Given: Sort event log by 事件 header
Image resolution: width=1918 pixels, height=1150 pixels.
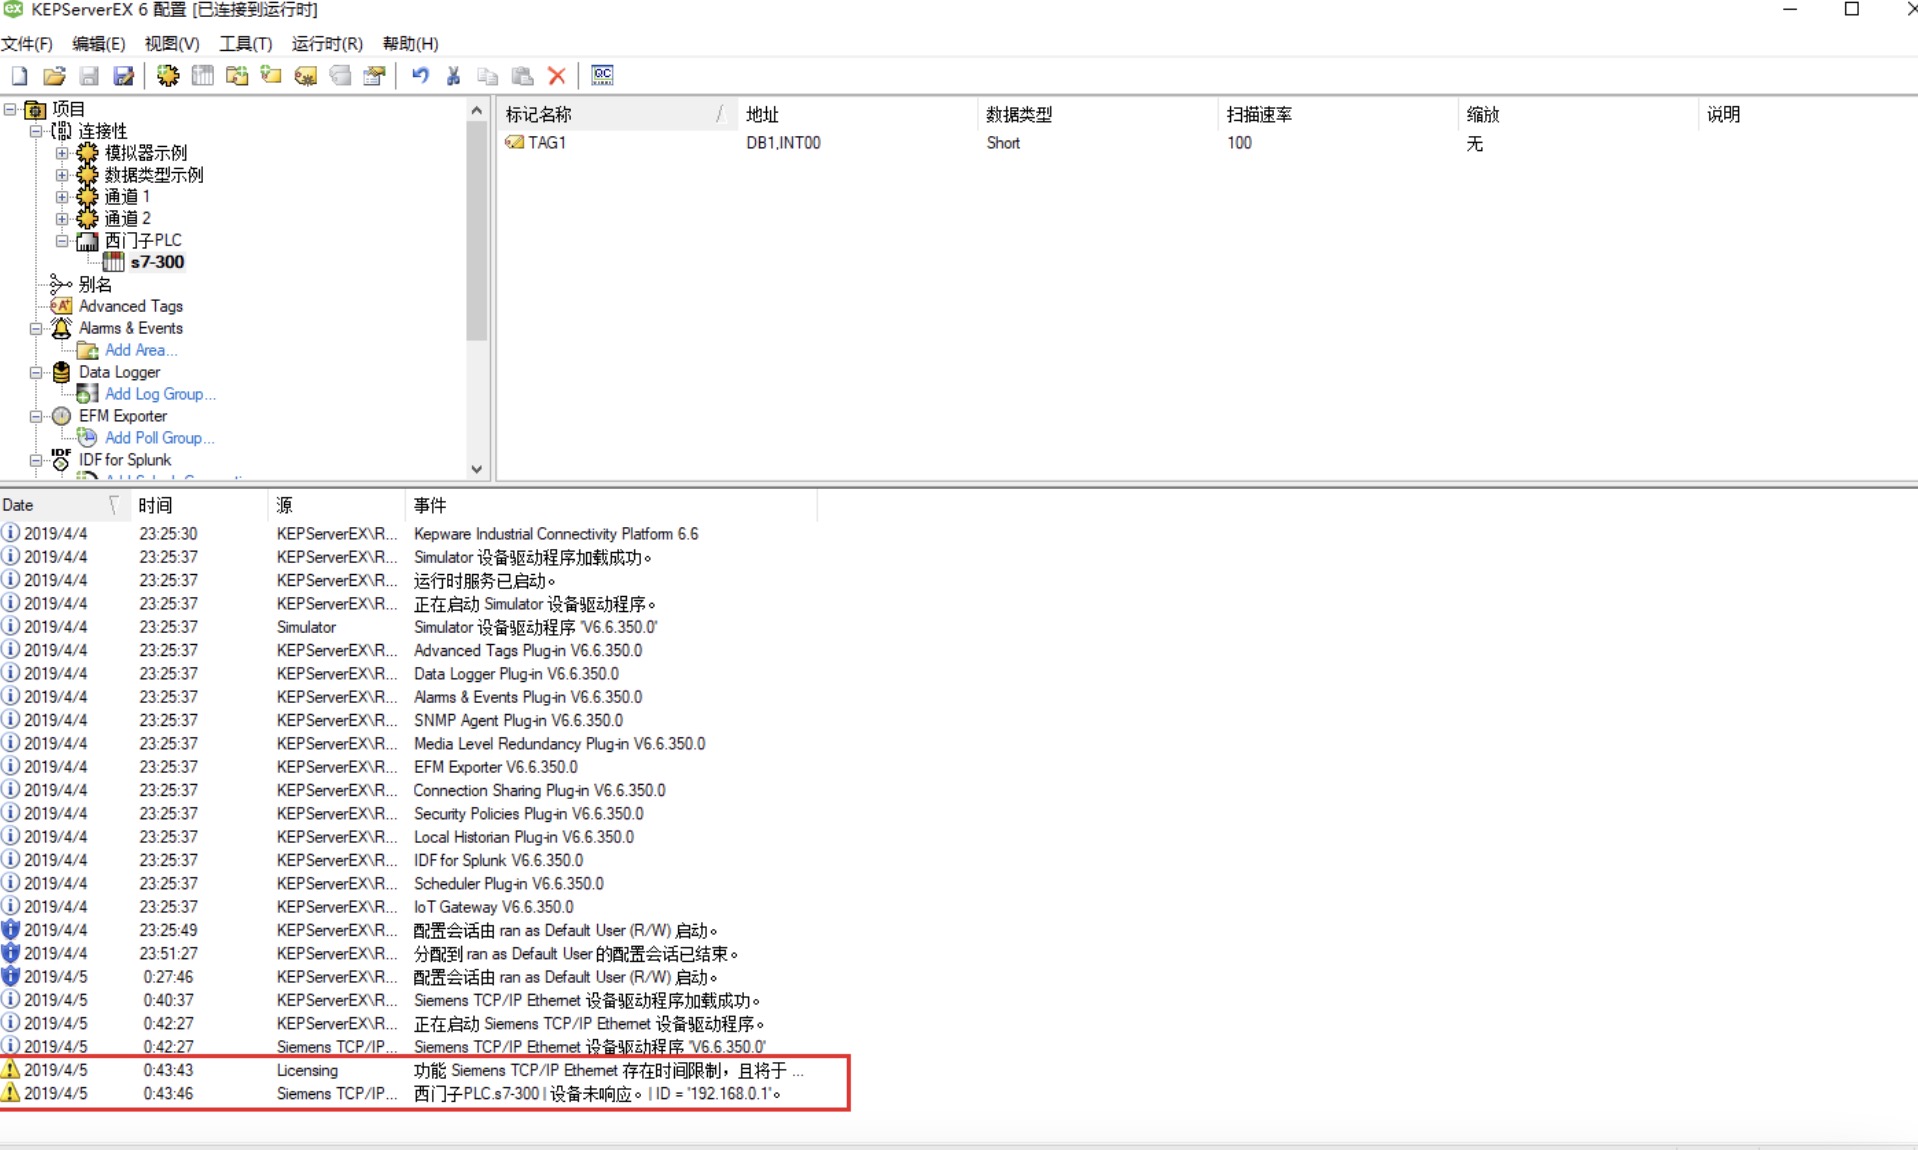Looking at the screenshot, I should point(611,505).
